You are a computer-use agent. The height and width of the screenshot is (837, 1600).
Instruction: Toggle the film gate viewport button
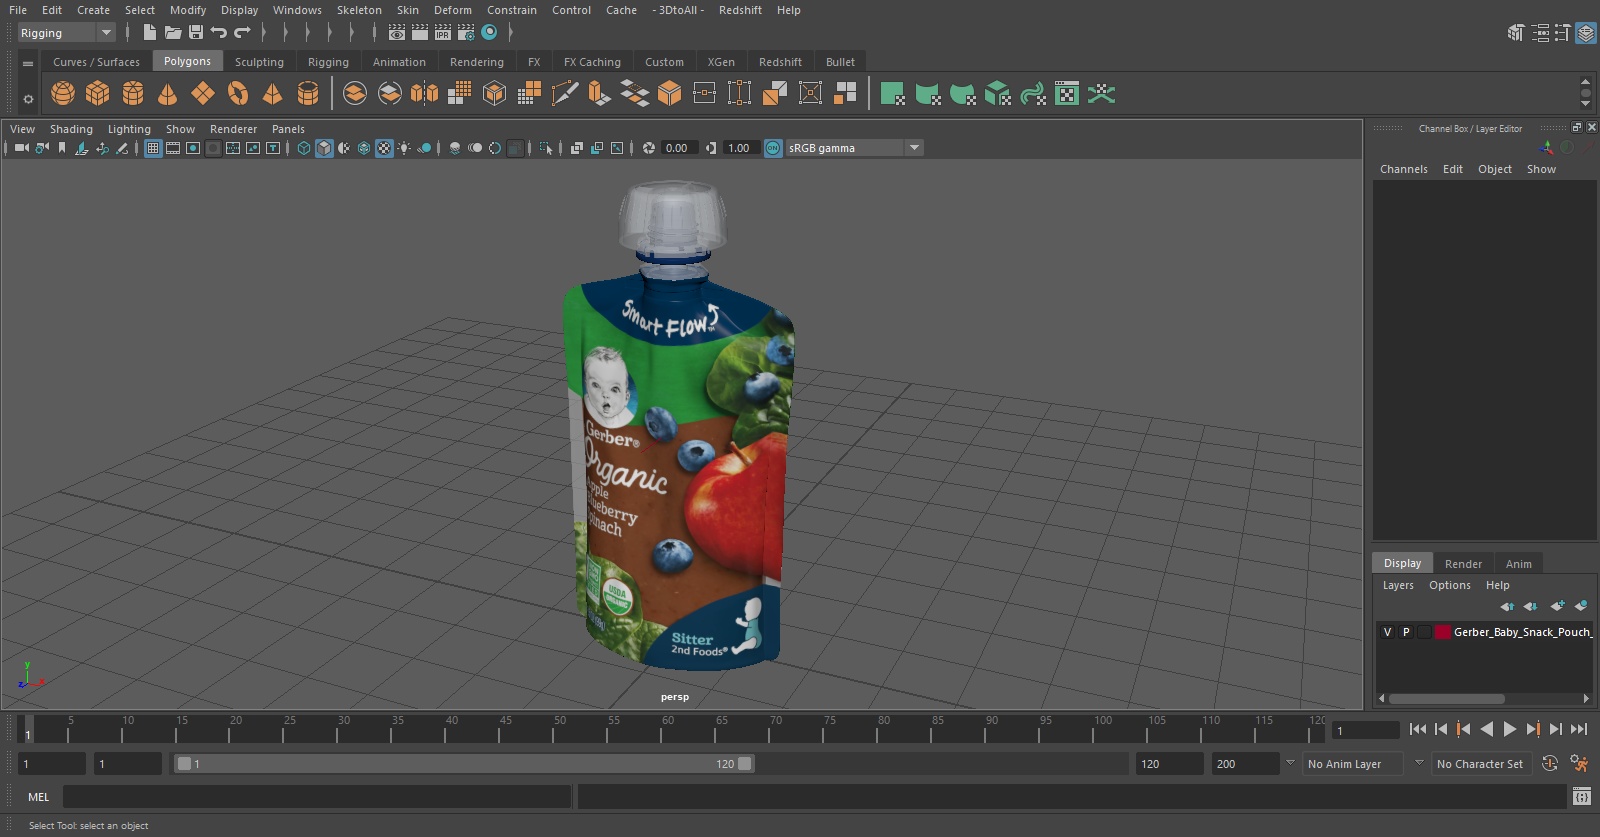tap(173, 148)
